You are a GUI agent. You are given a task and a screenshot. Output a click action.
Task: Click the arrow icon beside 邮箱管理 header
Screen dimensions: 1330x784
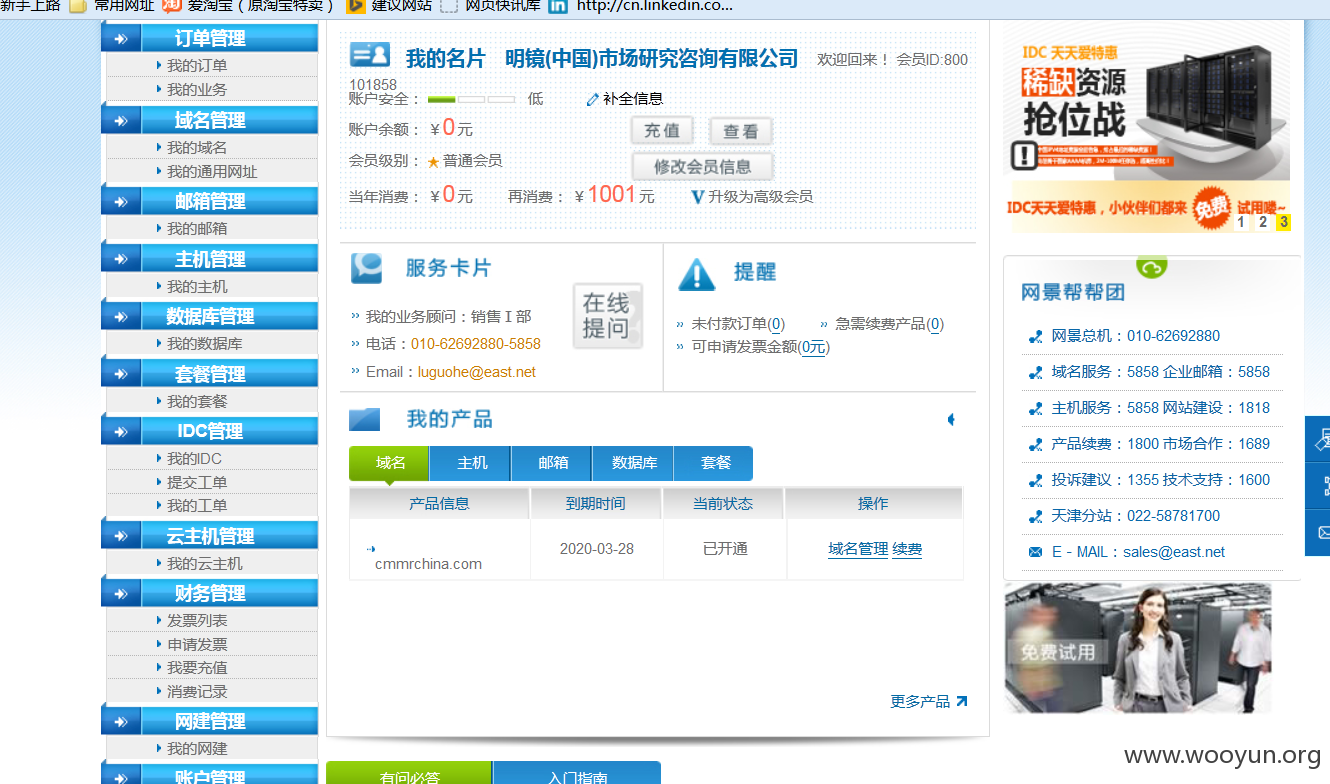pos(121,202)
